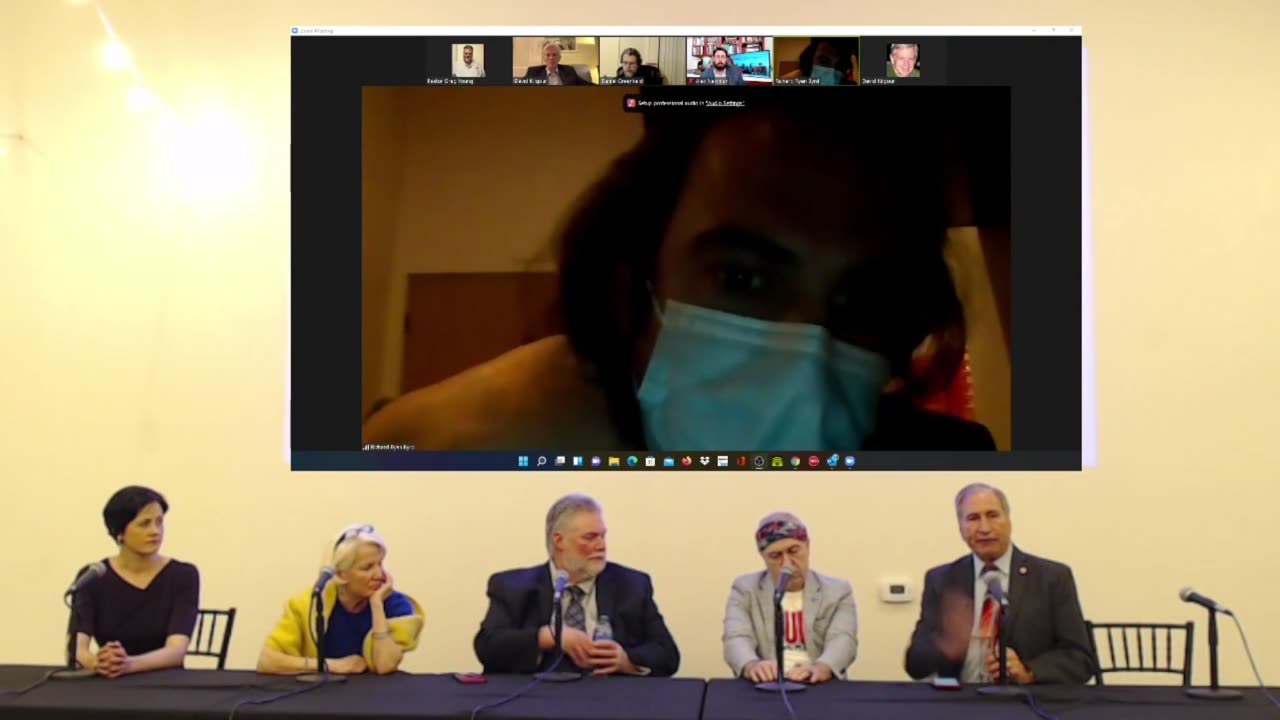Click 'Setup professional audio in' banner text
This screenshot has height=720, width=1280.
tap(671, 103)
